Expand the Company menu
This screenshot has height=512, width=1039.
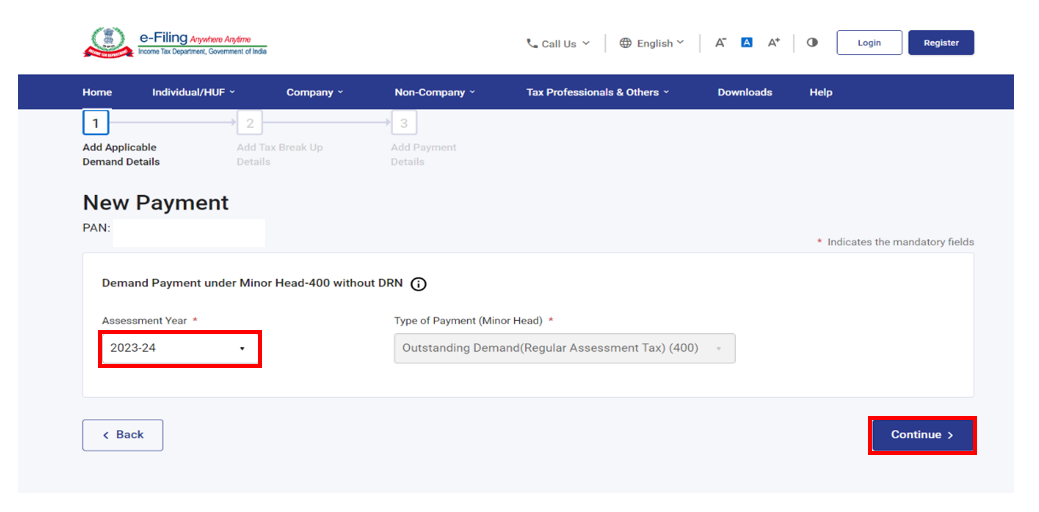coord(314,92)
